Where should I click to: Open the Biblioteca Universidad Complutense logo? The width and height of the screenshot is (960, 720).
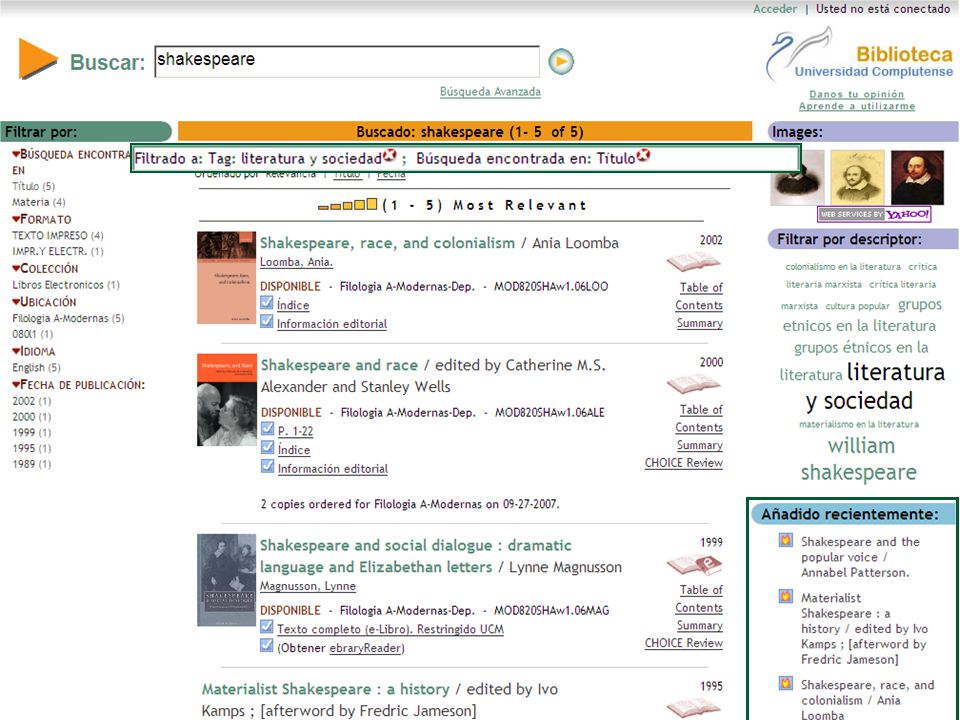[860, 54]
